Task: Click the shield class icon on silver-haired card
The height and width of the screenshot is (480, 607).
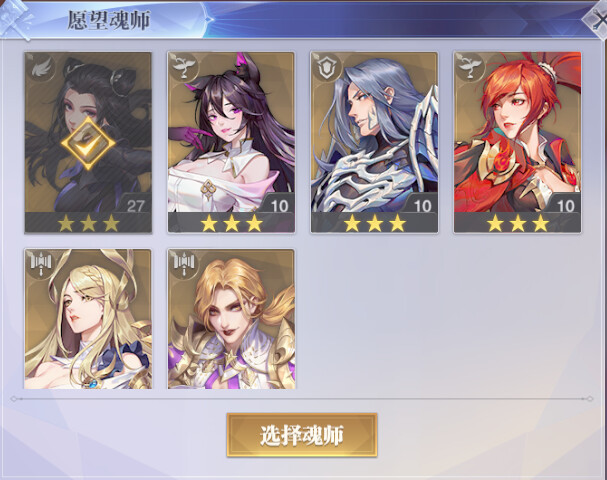Action: (327, 68)
